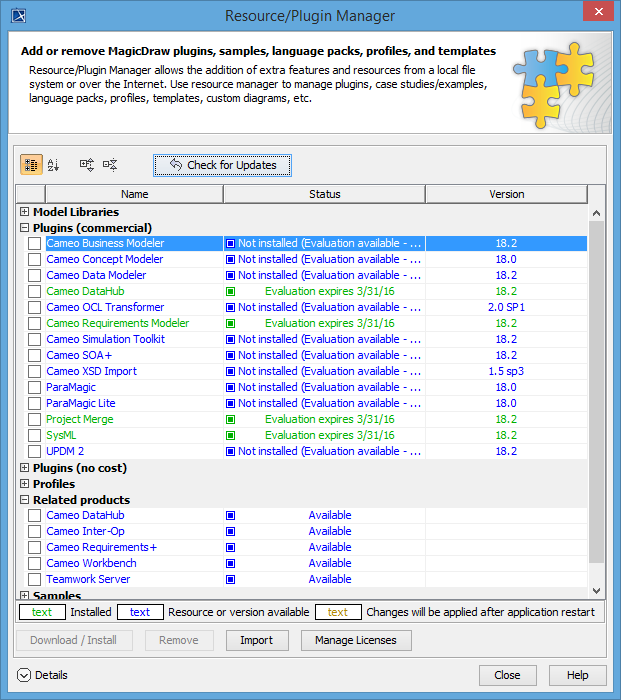
Task: Click the Status column header
Action: [x=324, y=194]
